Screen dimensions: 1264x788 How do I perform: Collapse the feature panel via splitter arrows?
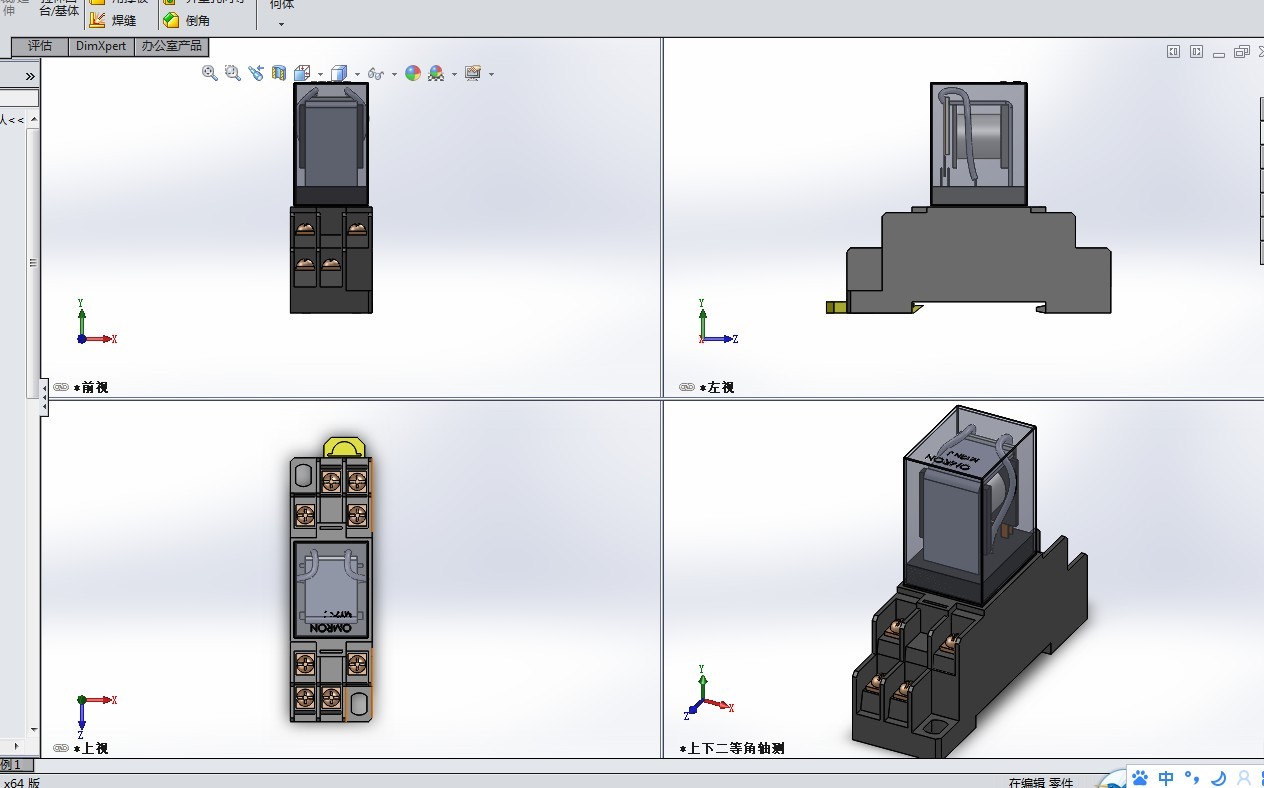pyautogui.click(x=44, y=397)
